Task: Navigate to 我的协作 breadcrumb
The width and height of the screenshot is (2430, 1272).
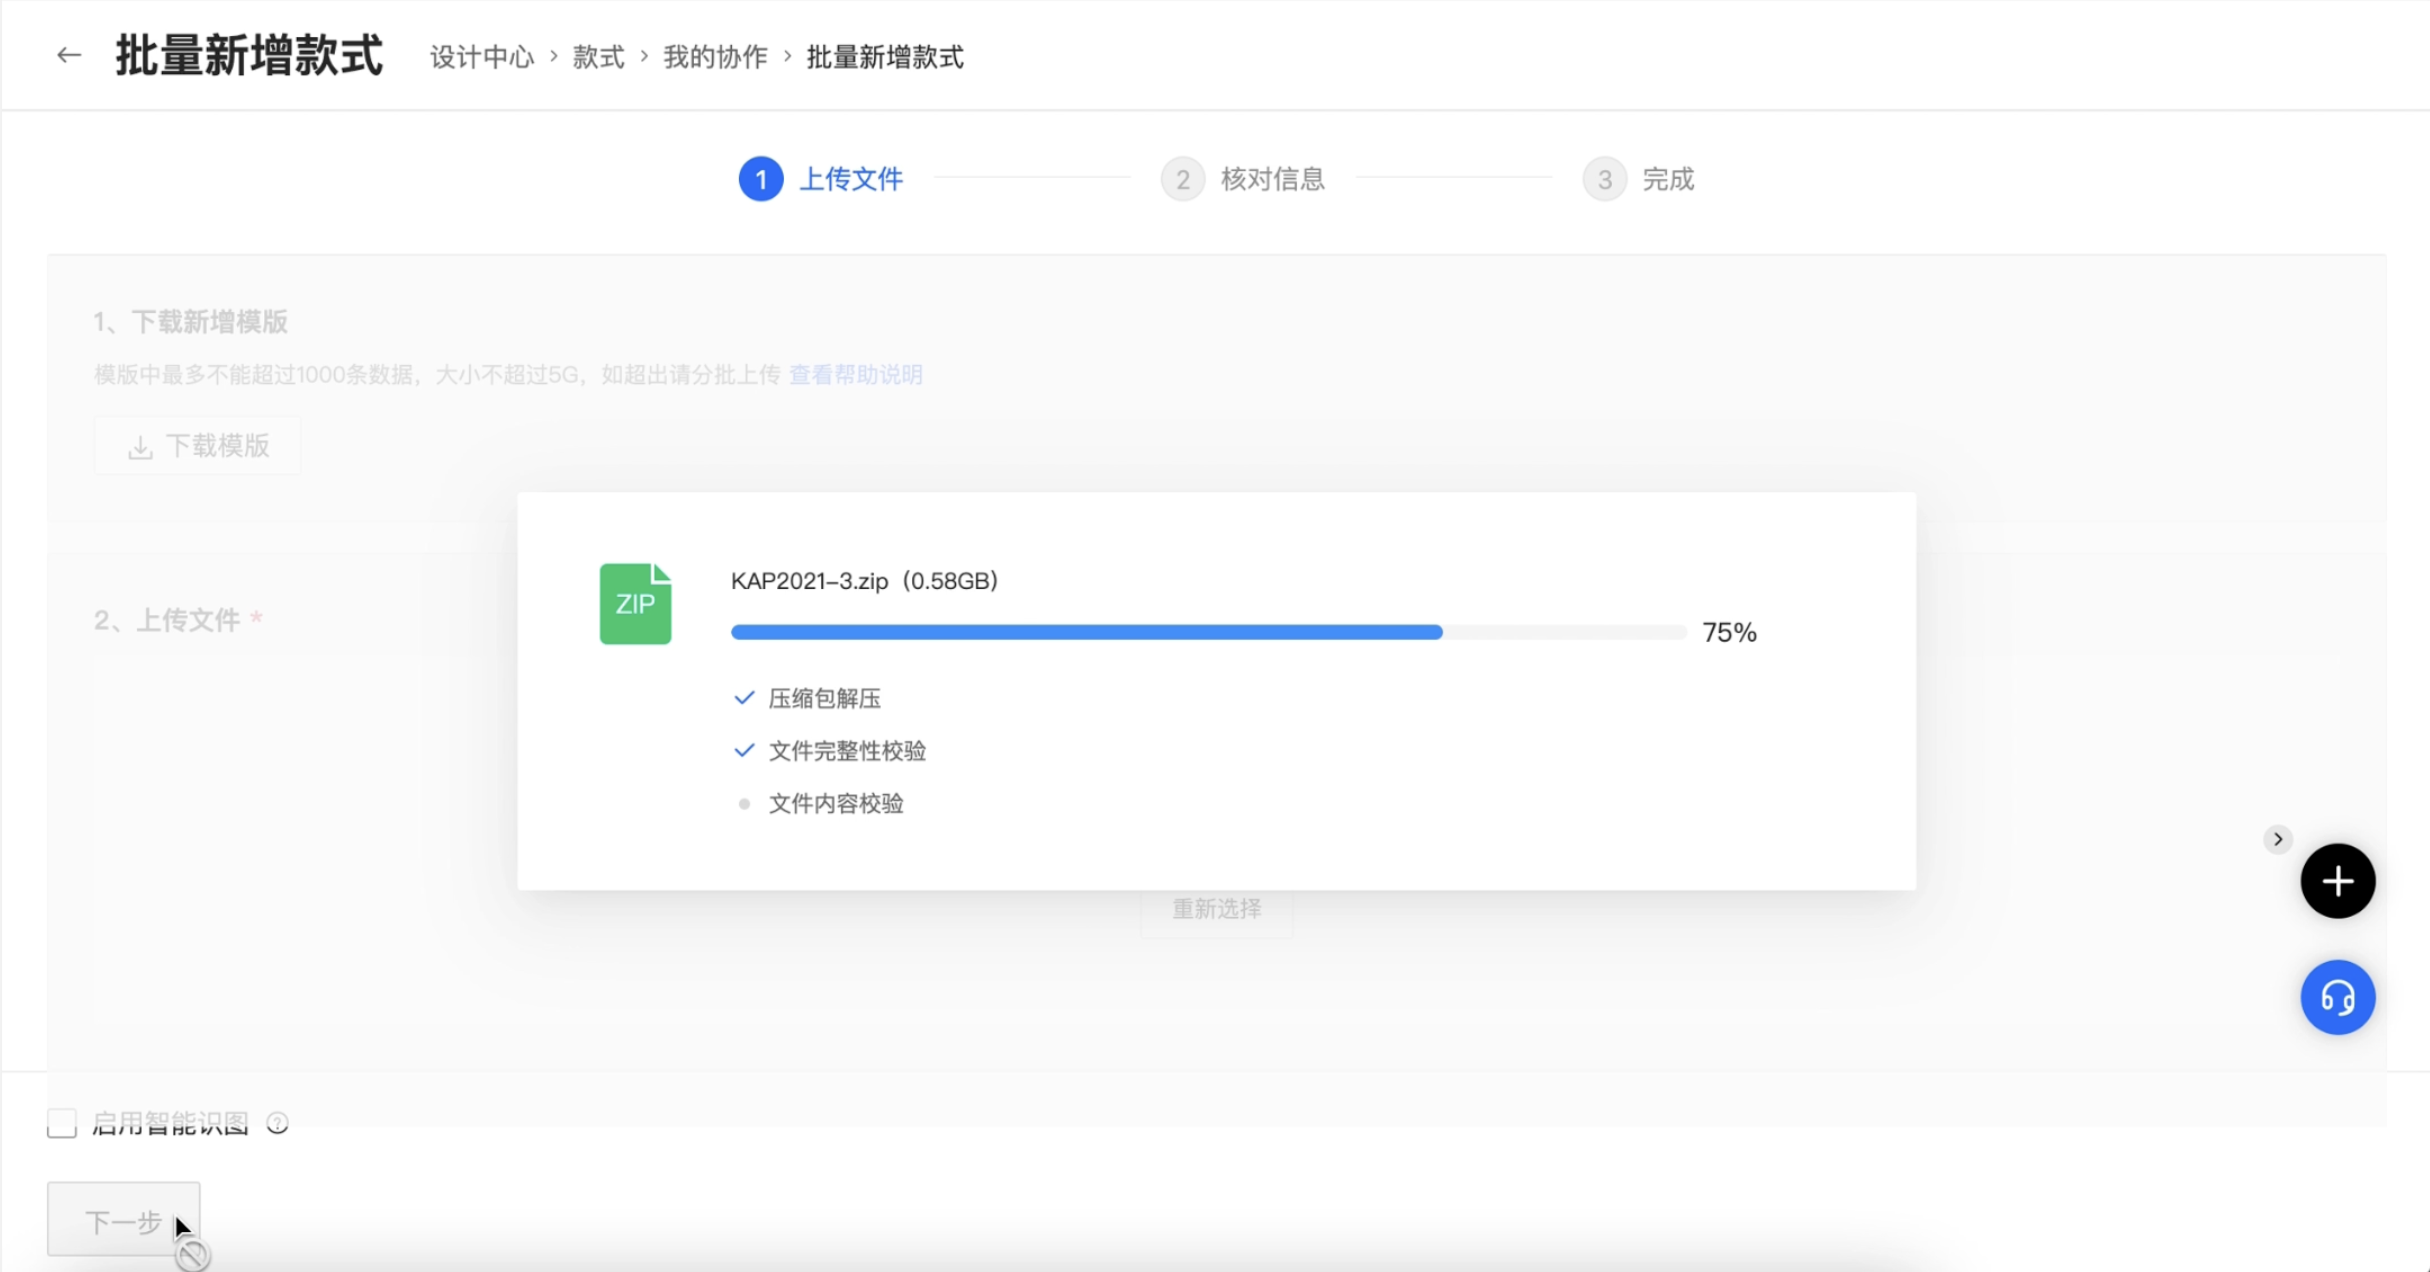Action: (715, 57)
